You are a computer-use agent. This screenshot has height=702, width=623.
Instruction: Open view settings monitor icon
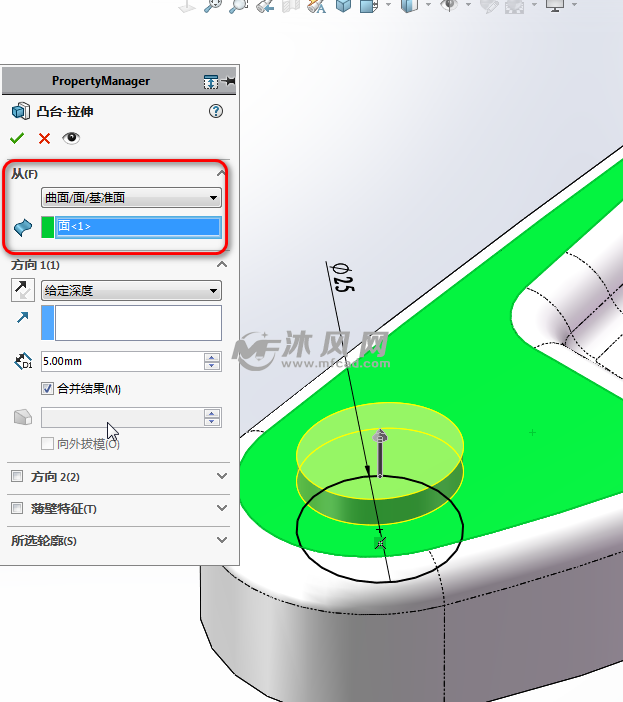pos(555,5)
